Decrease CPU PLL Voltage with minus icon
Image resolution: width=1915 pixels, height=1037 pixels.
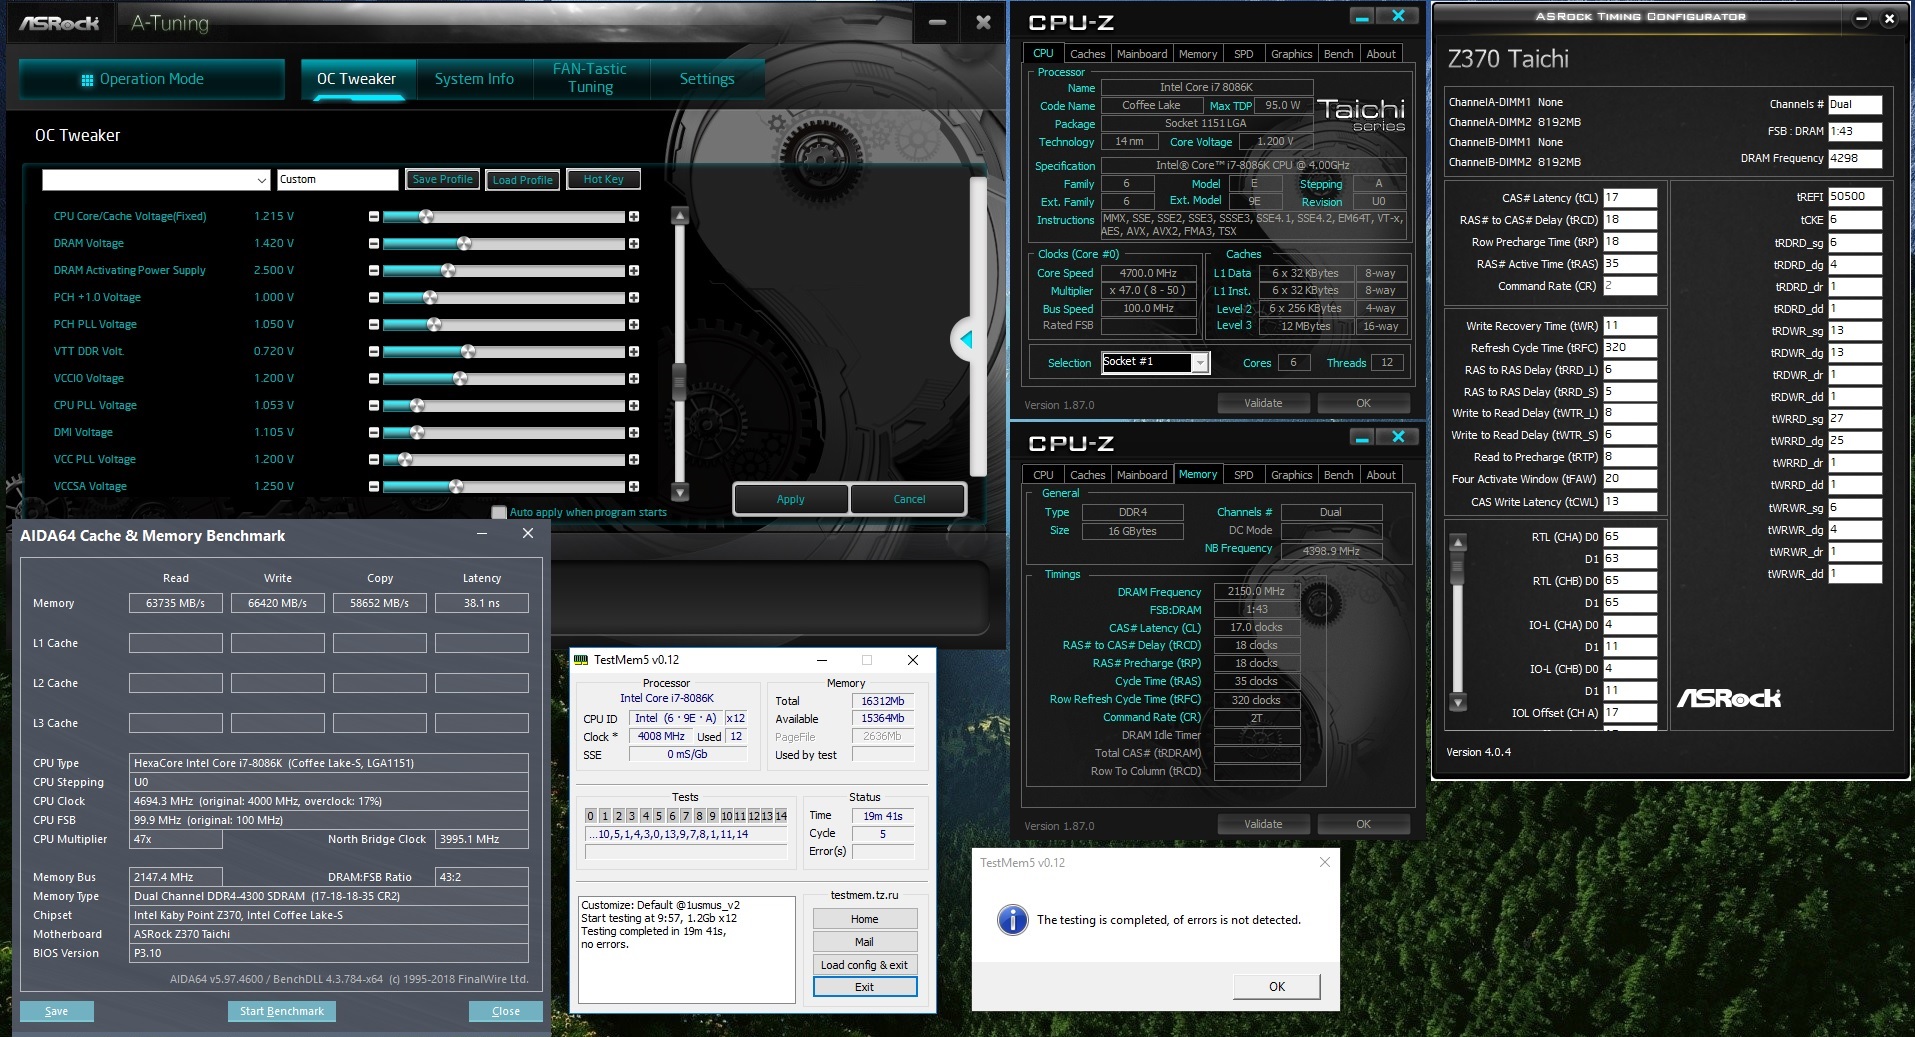click(x=374, y=406)
